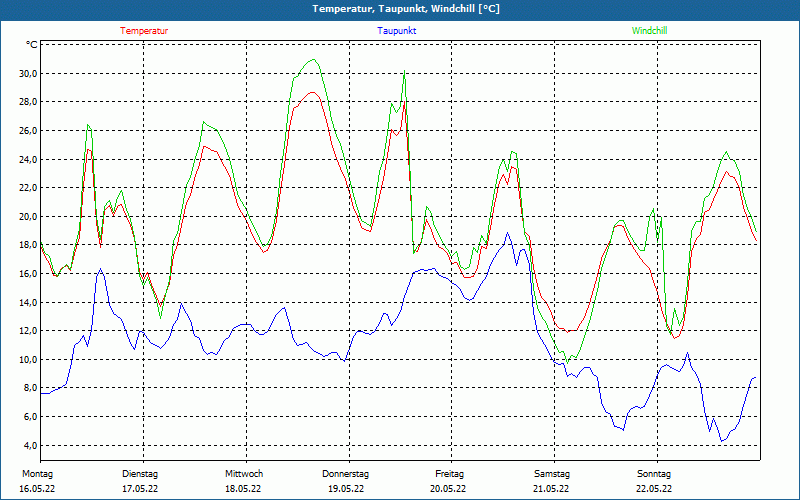Click the date 19.05.22
Image resolution: width=800 pixels, height=500 pixels.
click(346, 489)
